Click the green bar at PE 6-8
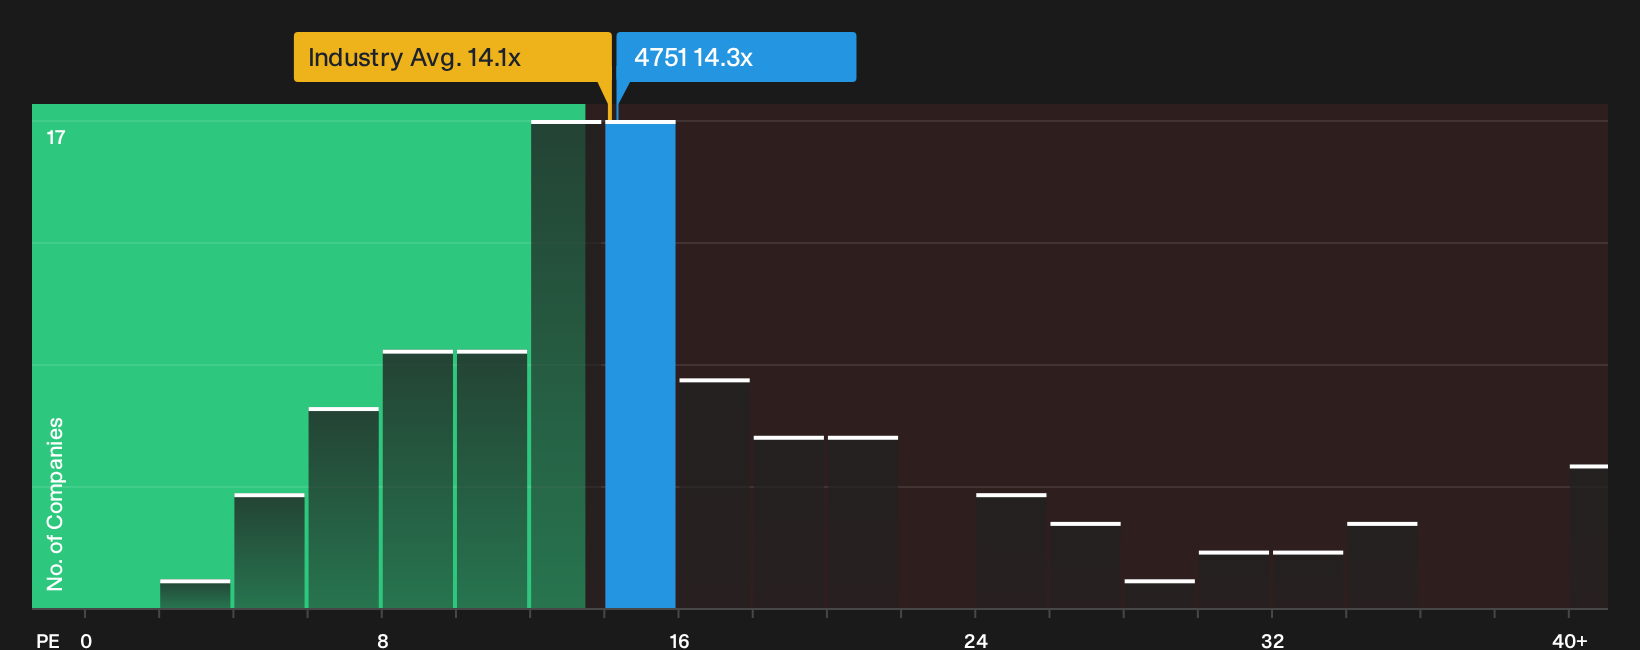 (344, 508)
